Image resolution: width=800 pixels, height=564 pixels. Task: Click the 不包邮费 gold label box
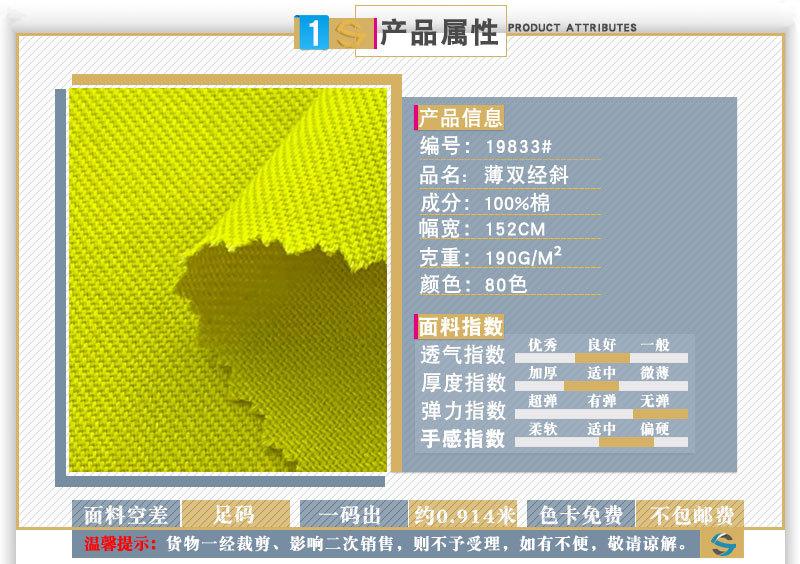coord(692,515)
